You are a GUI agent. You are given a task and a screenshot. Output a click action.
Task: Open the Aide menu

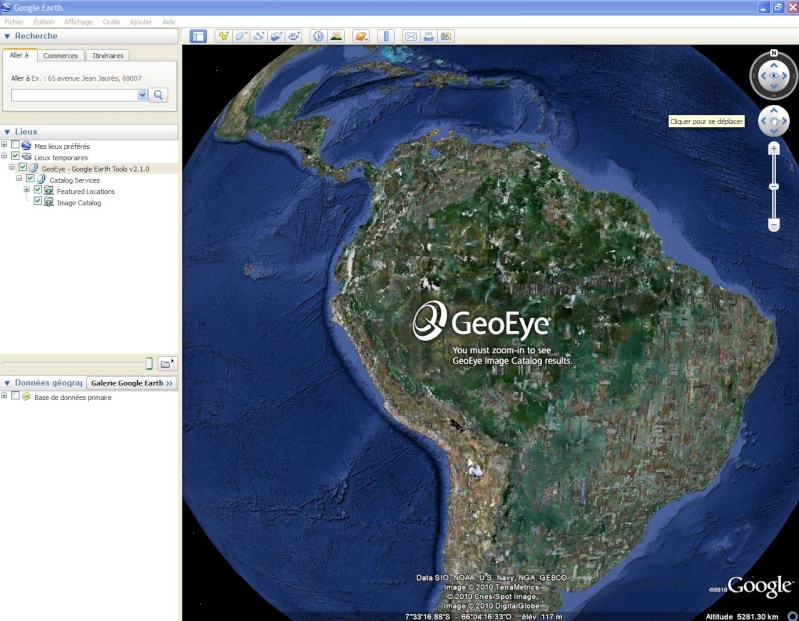[169, 22]
